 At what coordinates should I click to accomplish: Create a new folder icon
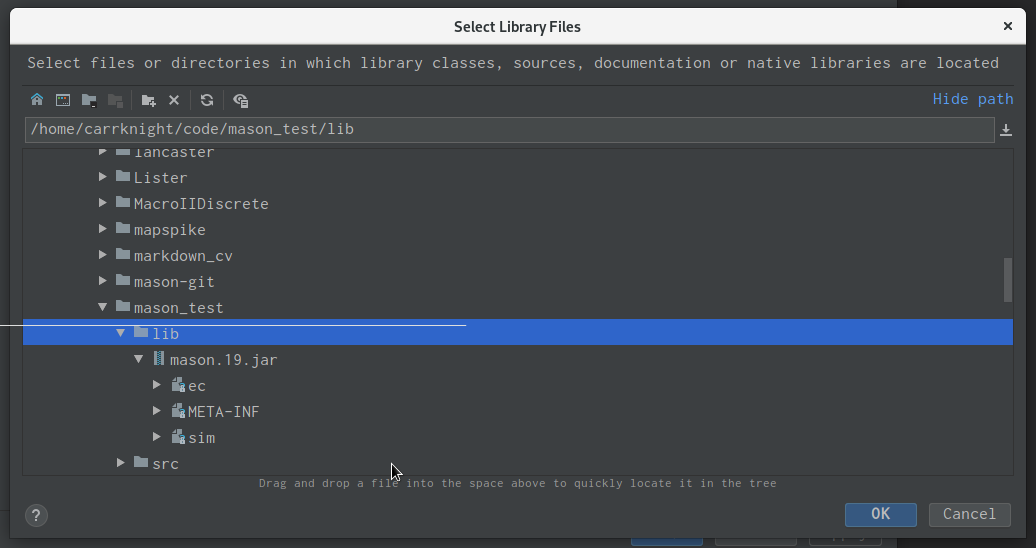tap(148, 100)
